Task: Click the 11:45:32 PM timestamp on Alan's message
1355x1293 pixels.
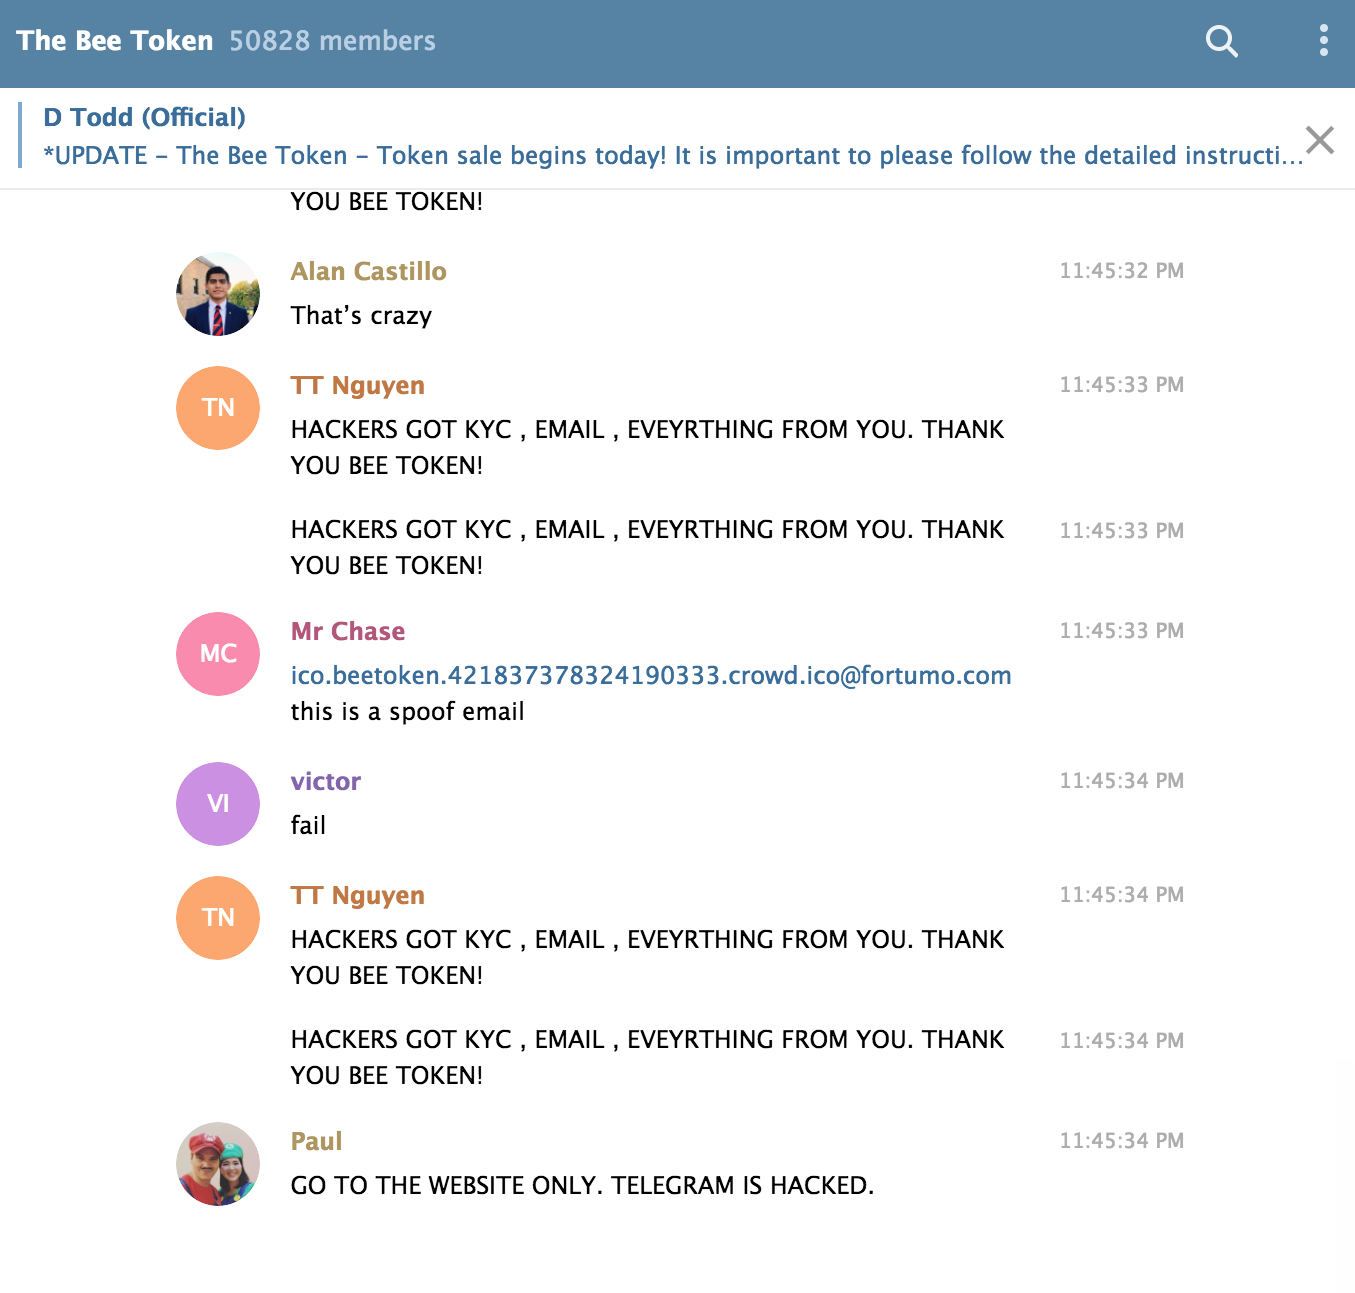Action: pyautogui.click(x=1121, y=270)
